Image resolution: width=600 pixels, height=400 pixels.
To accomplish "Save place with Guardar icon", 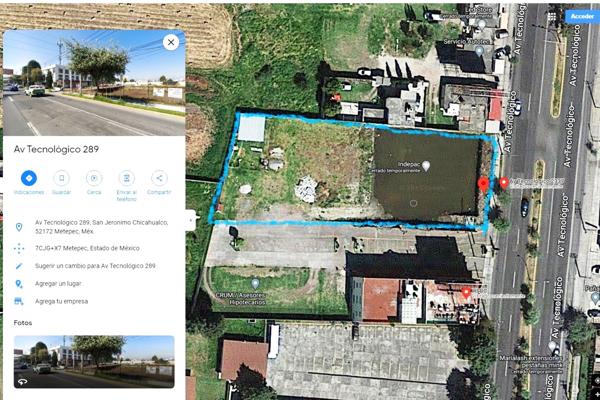I will pyautogui.click(x=62, y=178).
